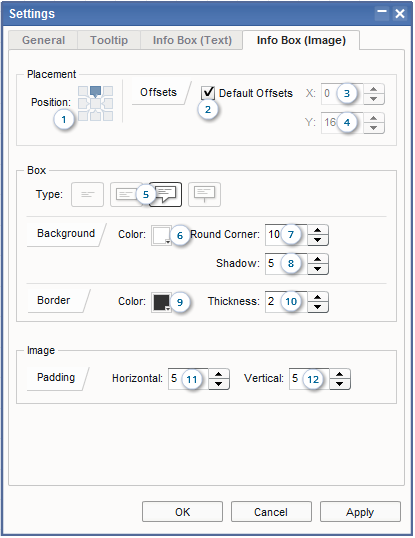Decrease the Shadow value

[x=318, y=269]
